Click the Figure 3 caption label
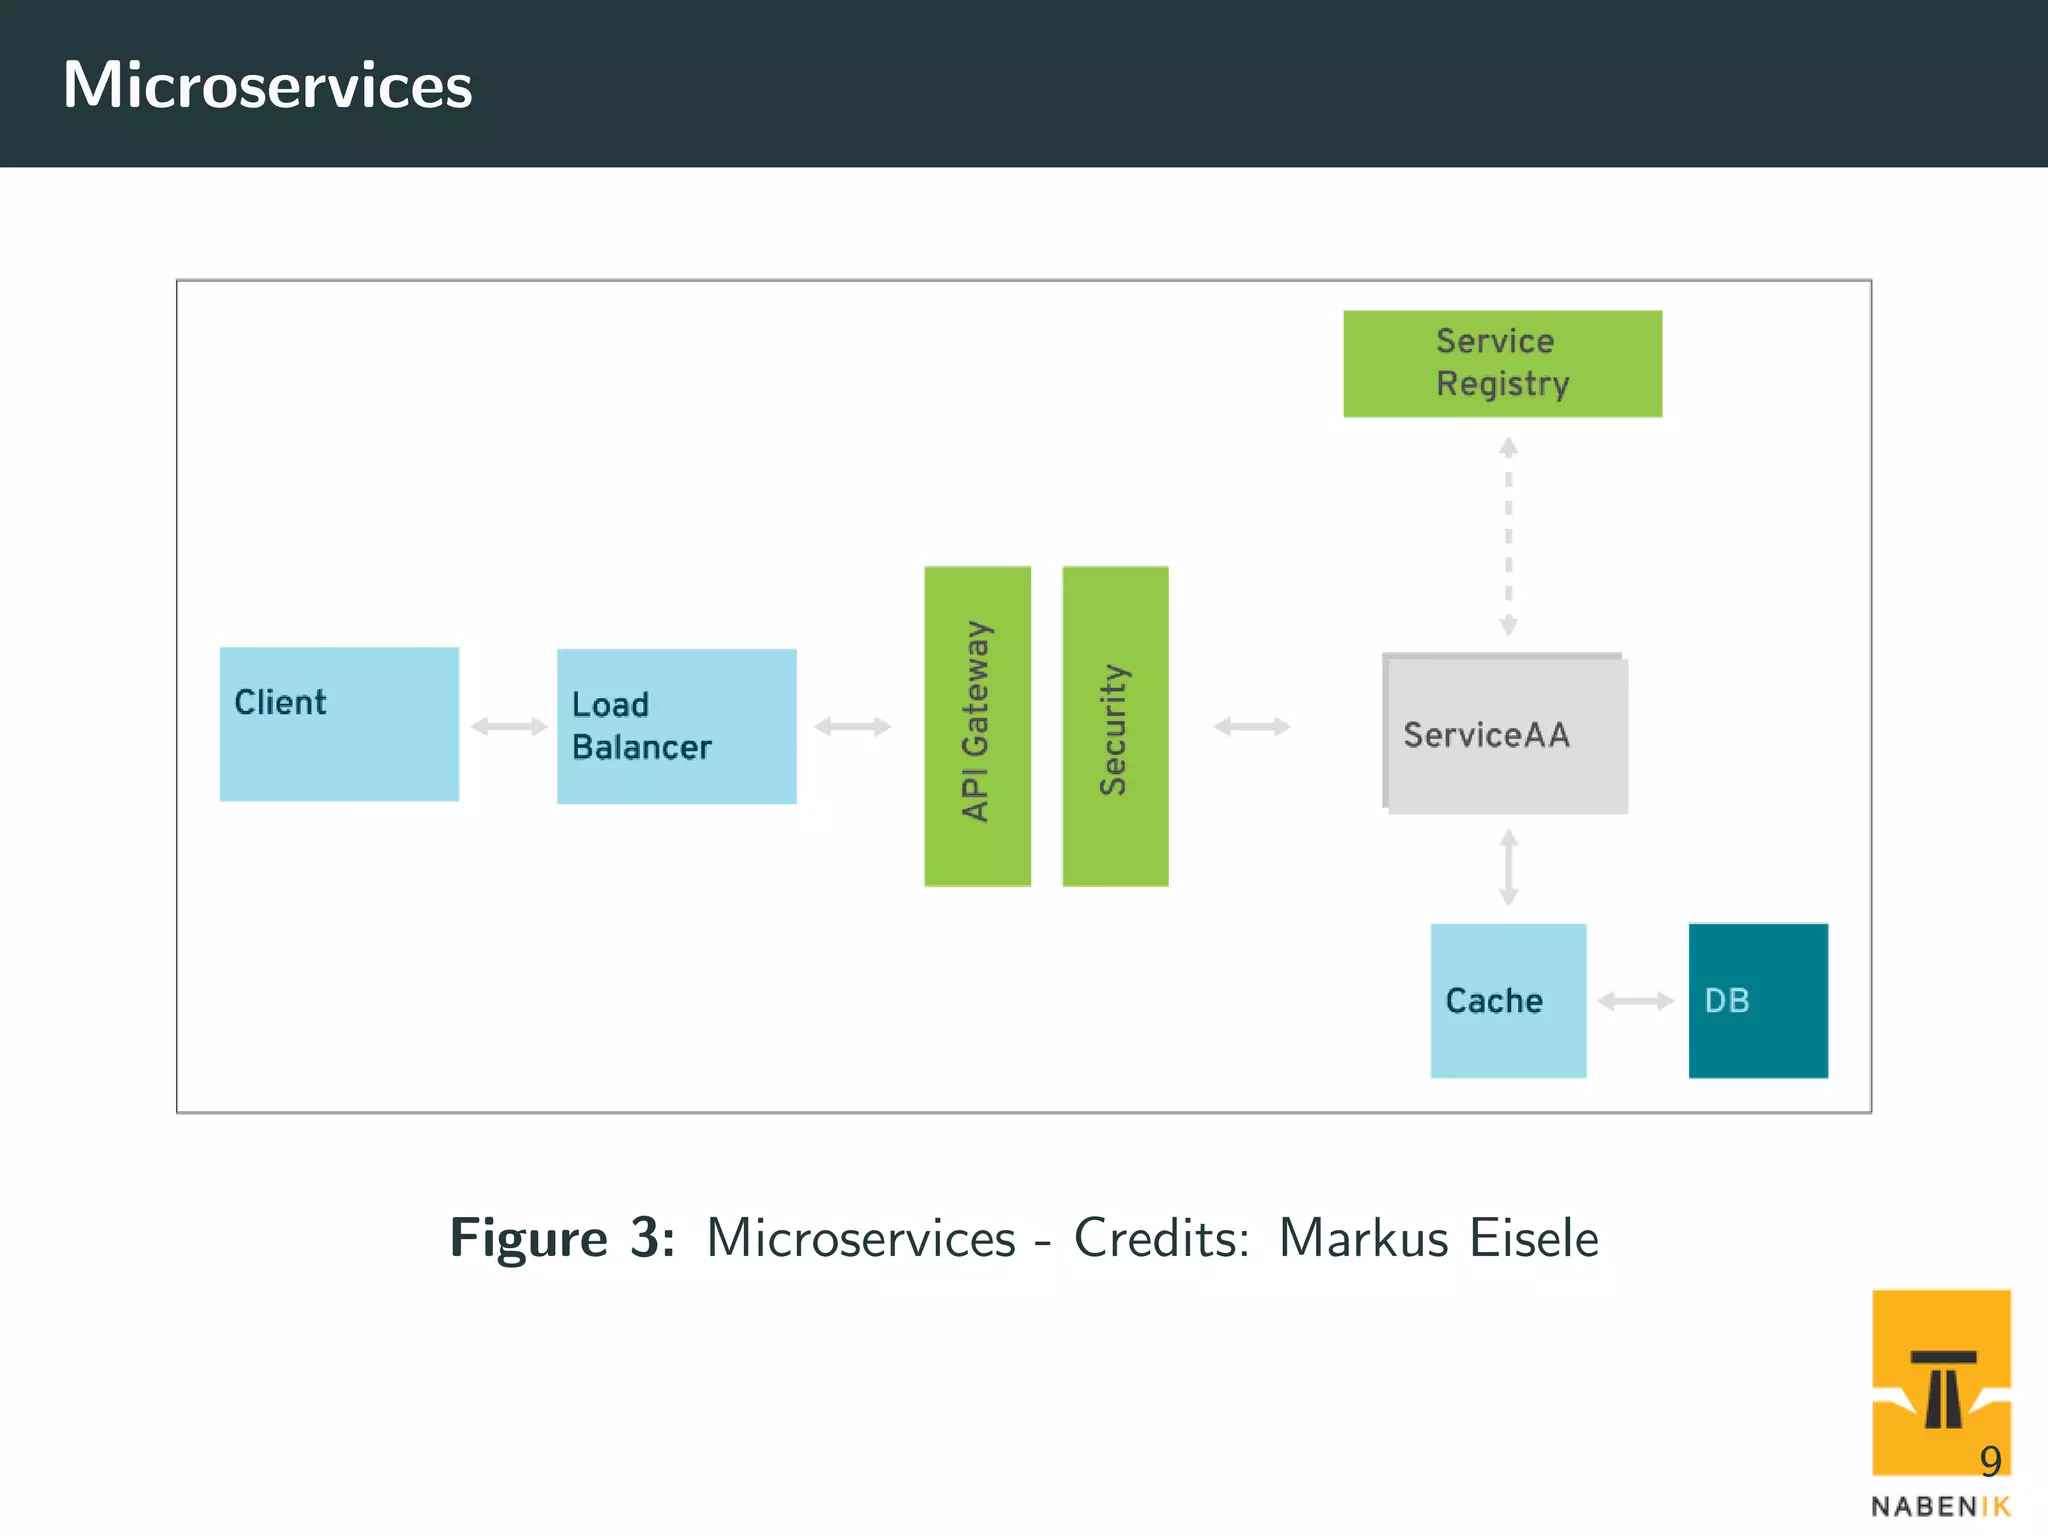 [562, 1238]
